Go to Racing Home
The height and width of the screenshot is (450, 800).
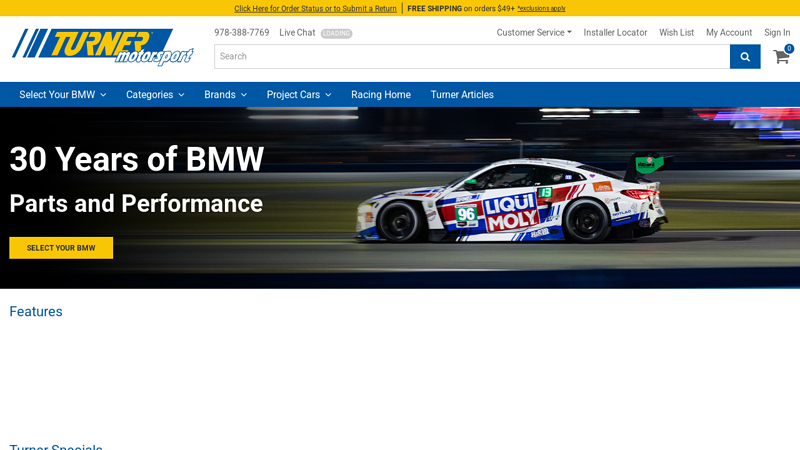click(381, 95)
